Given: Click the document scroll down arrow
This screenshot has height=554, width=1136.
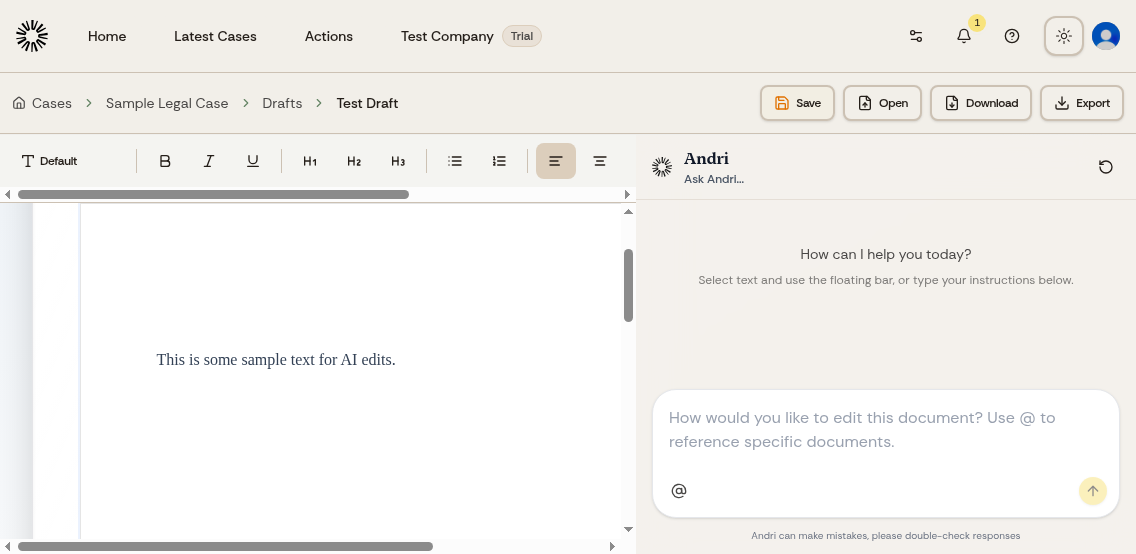Looking at the screenshot, I should [628, 529].
